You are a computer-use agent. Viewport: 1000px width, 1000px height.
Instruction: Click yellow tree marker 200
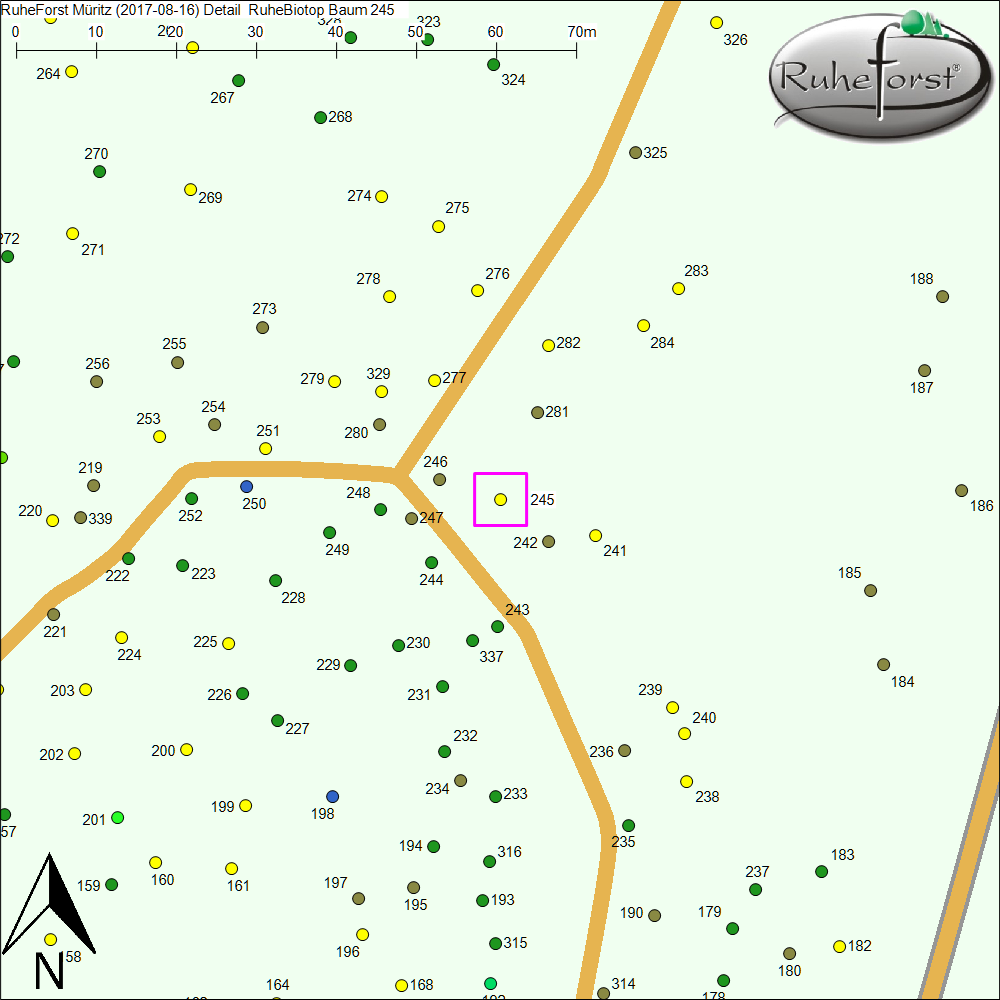click(x=186, y=750)
